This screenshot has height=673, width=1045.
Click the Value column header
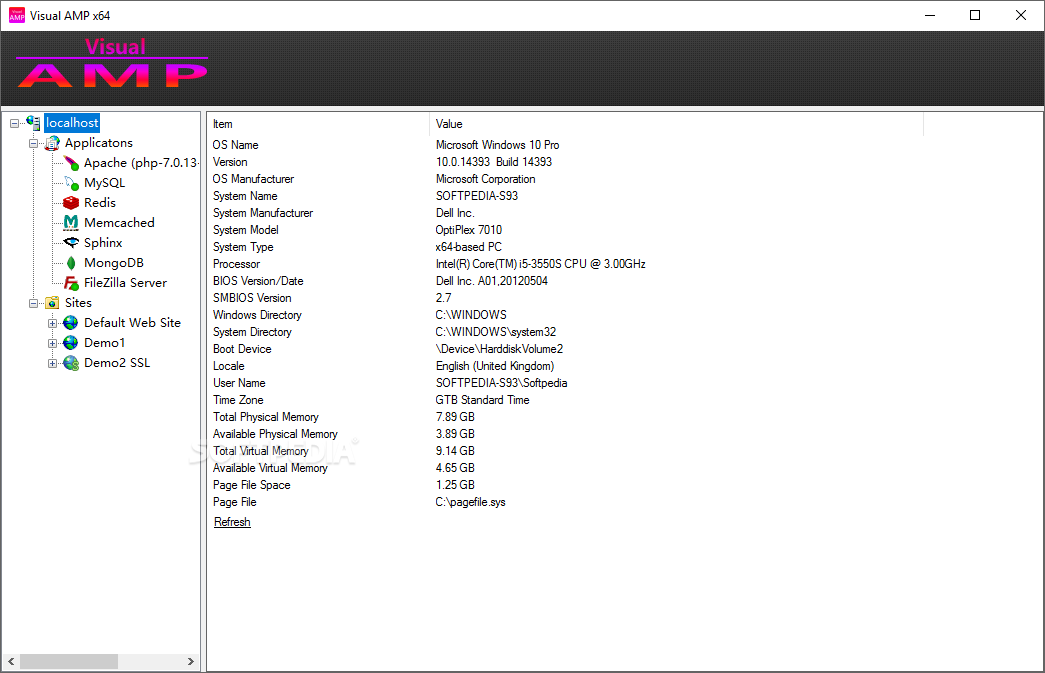pos(676,124)
